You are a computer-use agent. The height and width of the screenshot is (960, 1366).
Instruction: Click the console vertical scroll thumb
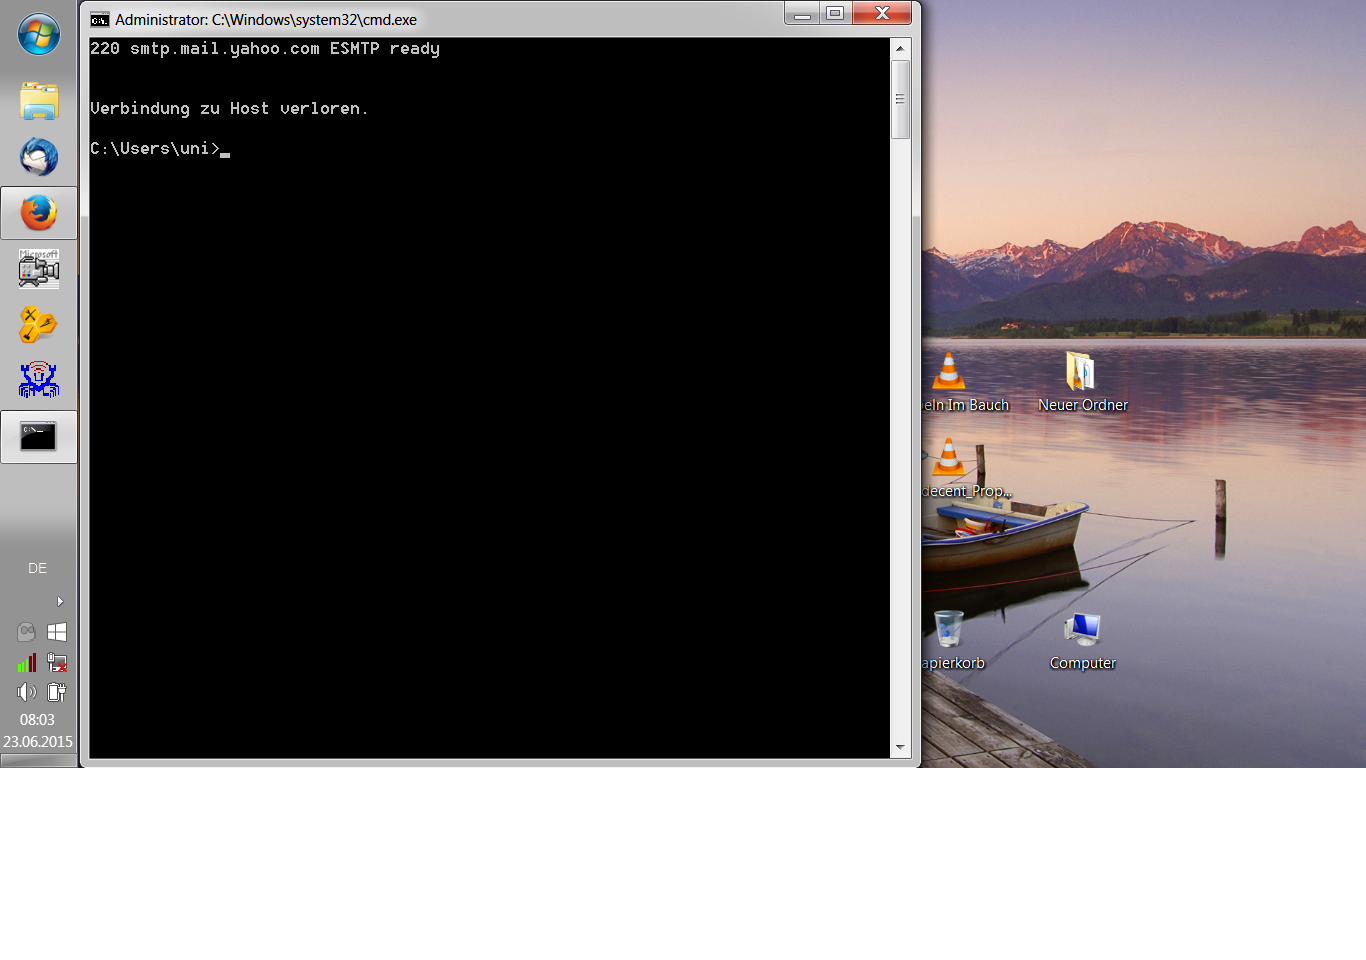click(x=900, y=99)
